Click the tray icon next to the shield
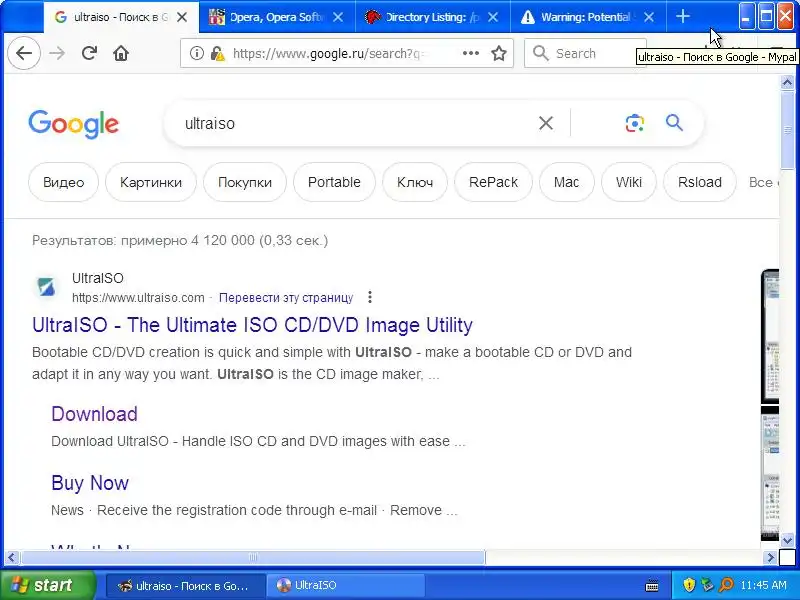 (707, 585)
